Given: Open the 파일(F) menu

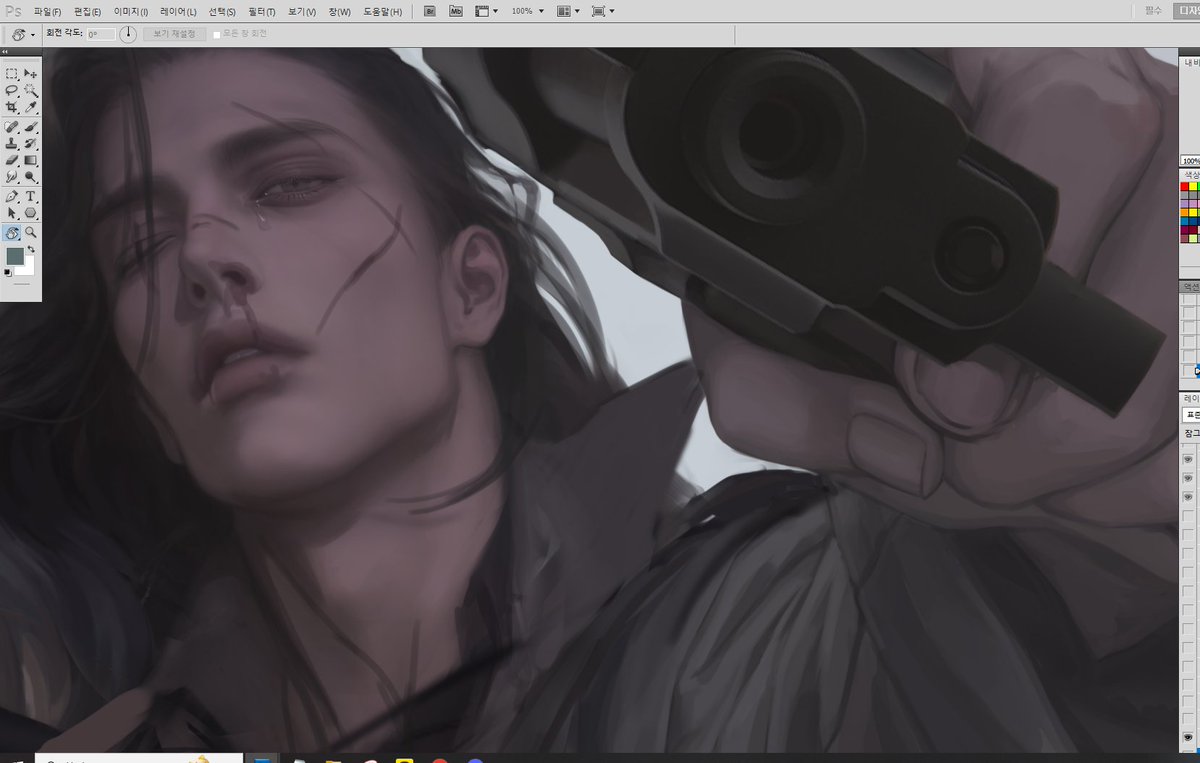Looking at the screenshot, I should [x=47, y=12].
